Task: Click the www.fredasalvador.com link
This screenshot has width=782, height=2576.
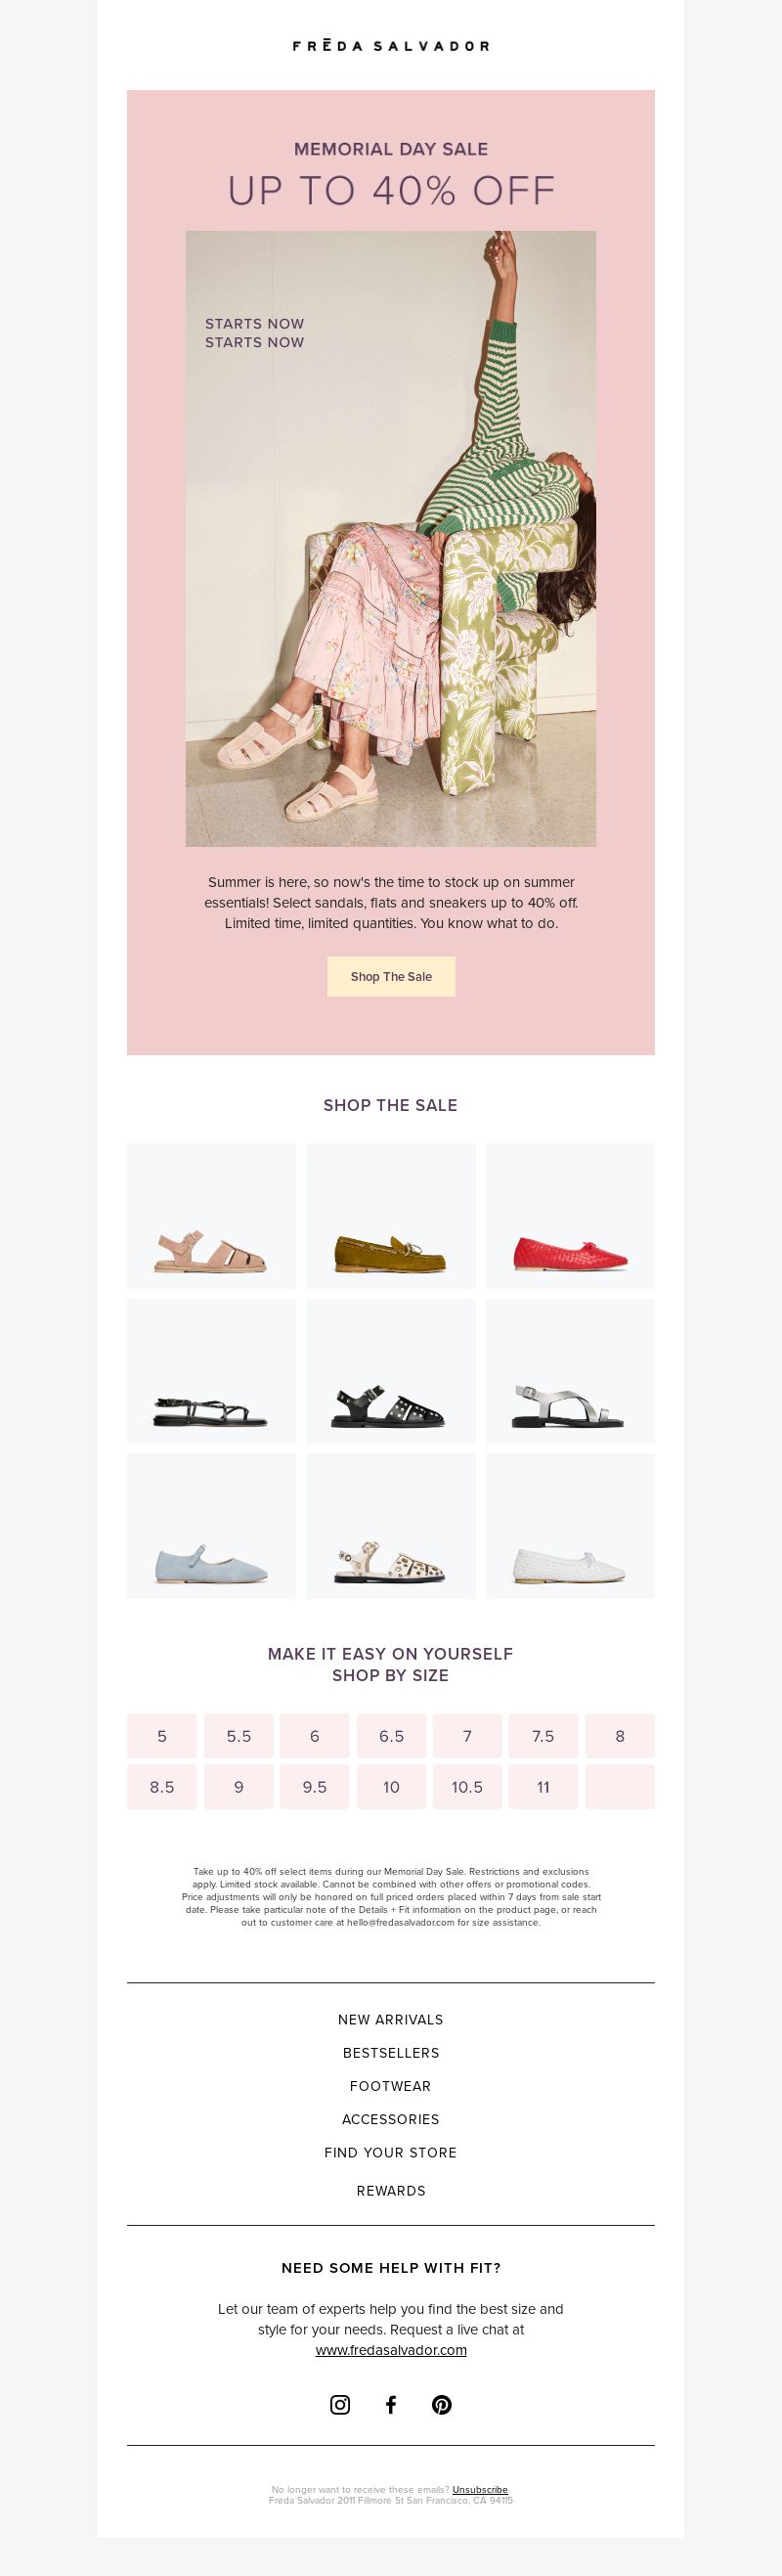Action: click(x=391, y=2349)
